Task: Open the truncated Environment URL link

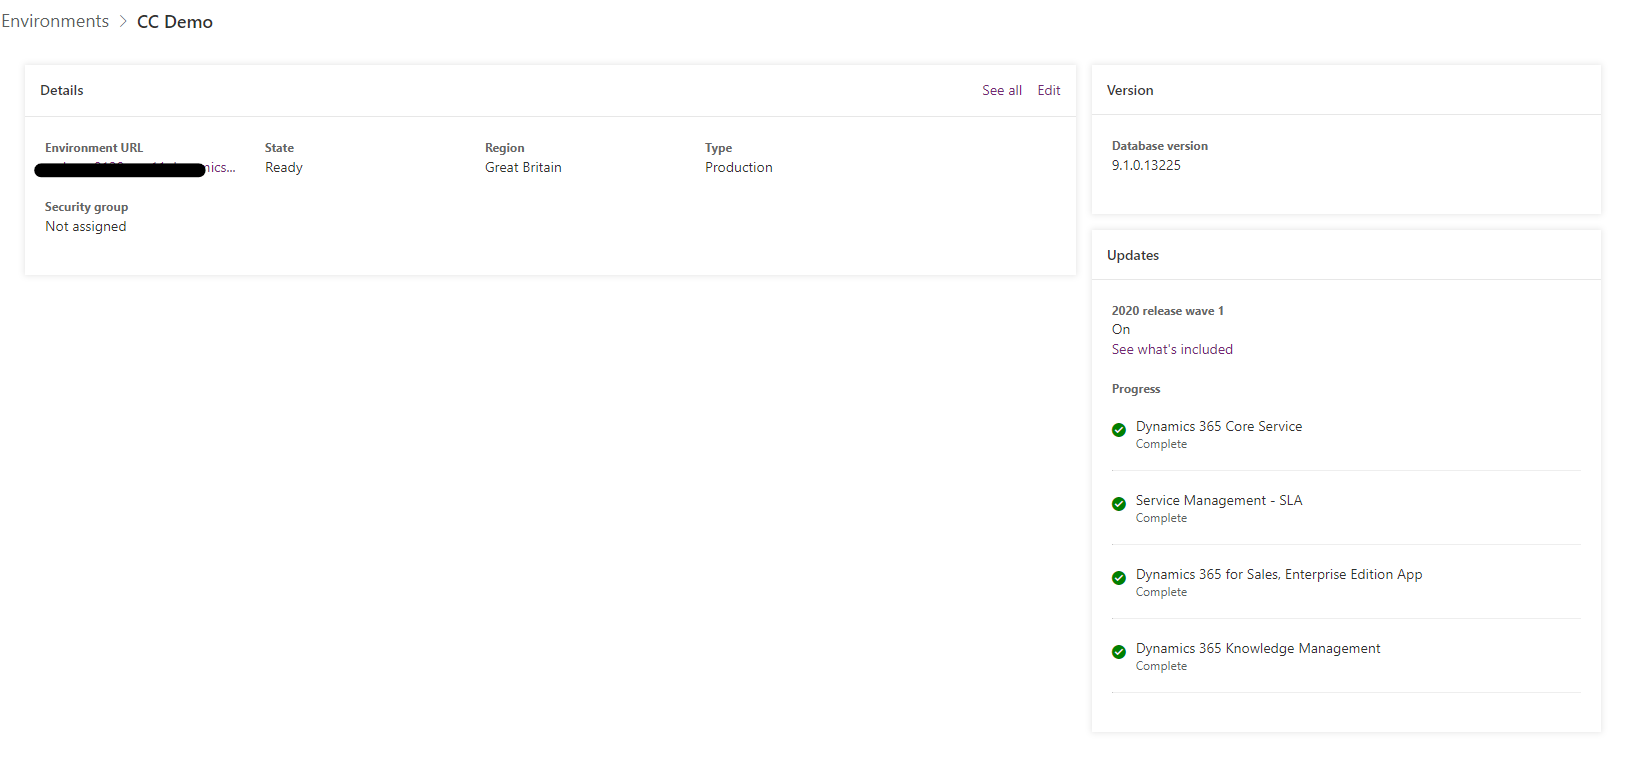Action: click(x=140, y=168)
